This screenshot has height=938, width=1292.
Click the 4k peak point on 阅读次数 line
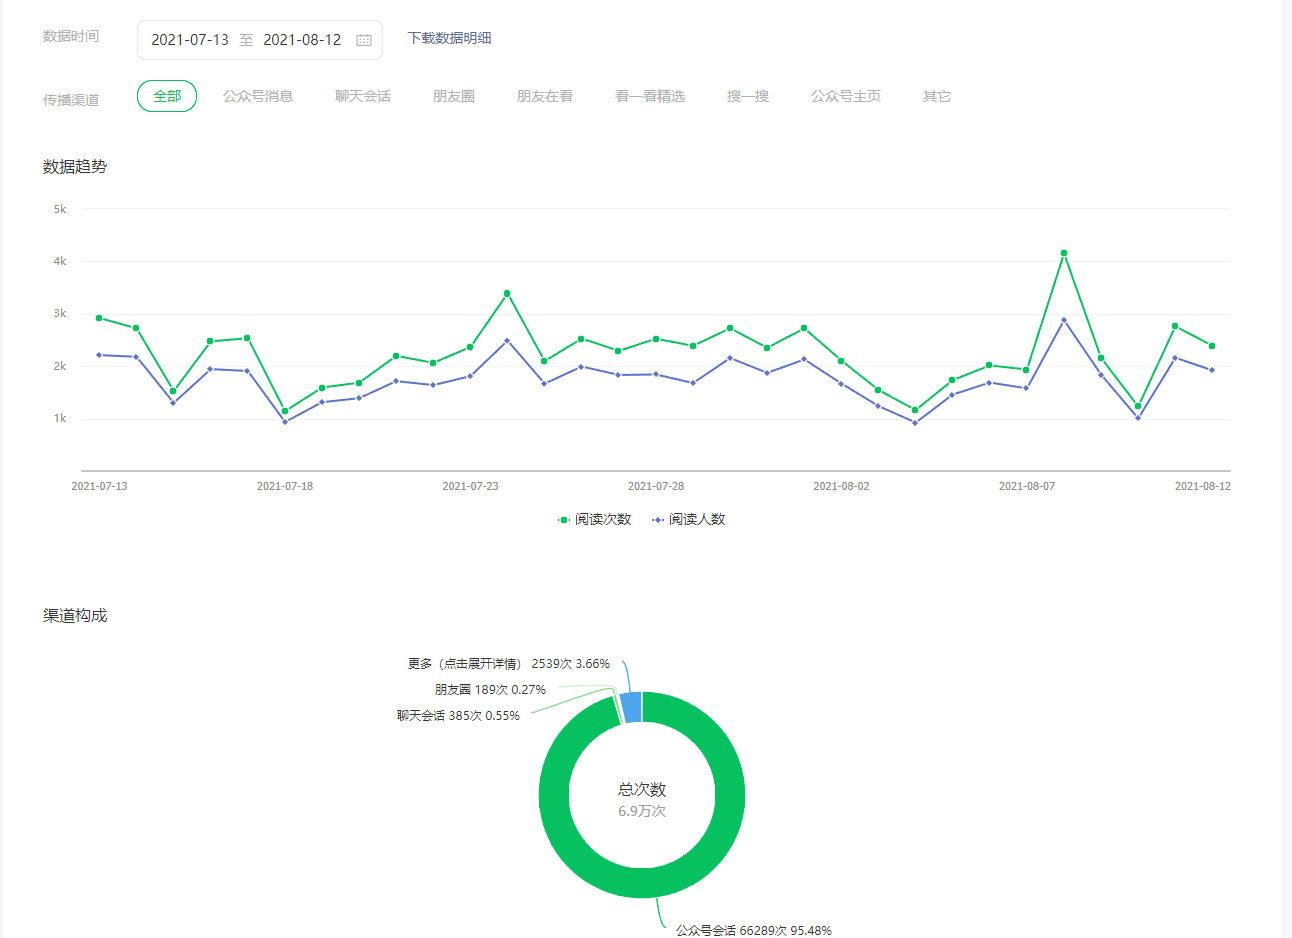click(1064, 253)
